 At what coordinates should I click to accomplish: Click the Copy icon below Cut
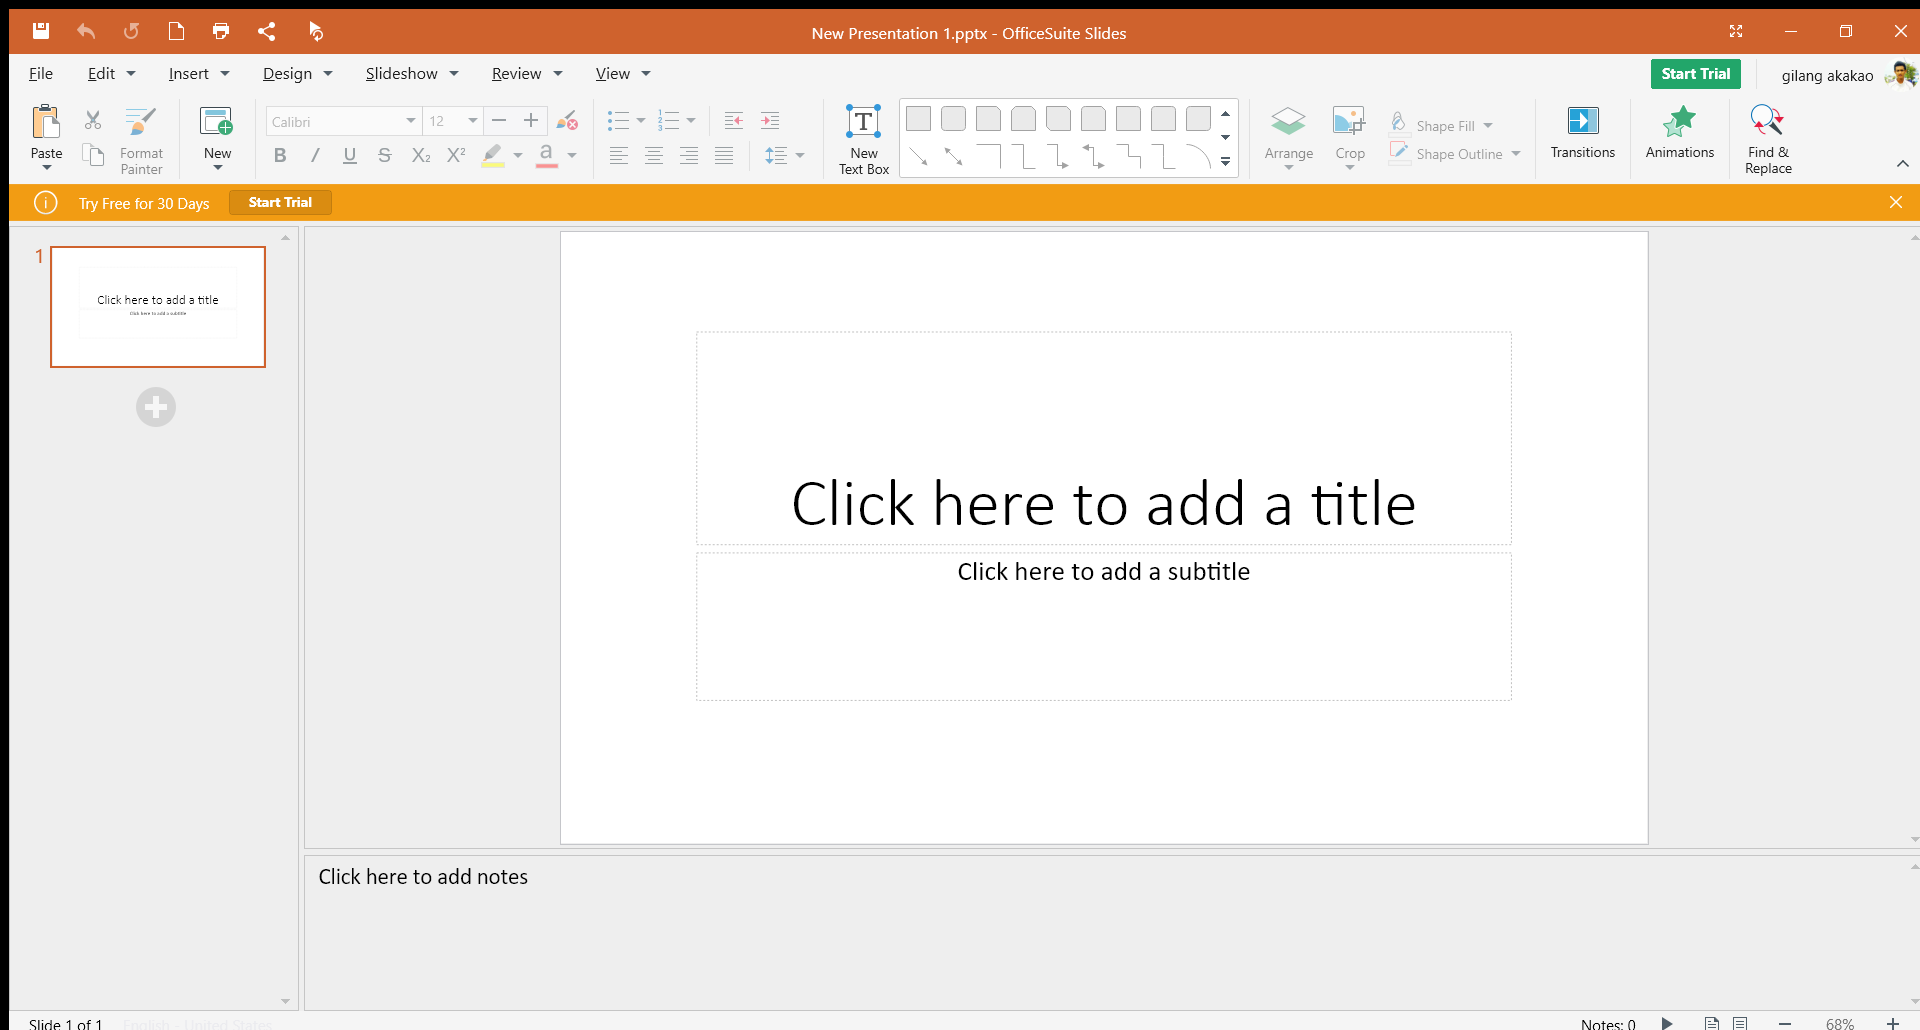(x=93, y=155)
